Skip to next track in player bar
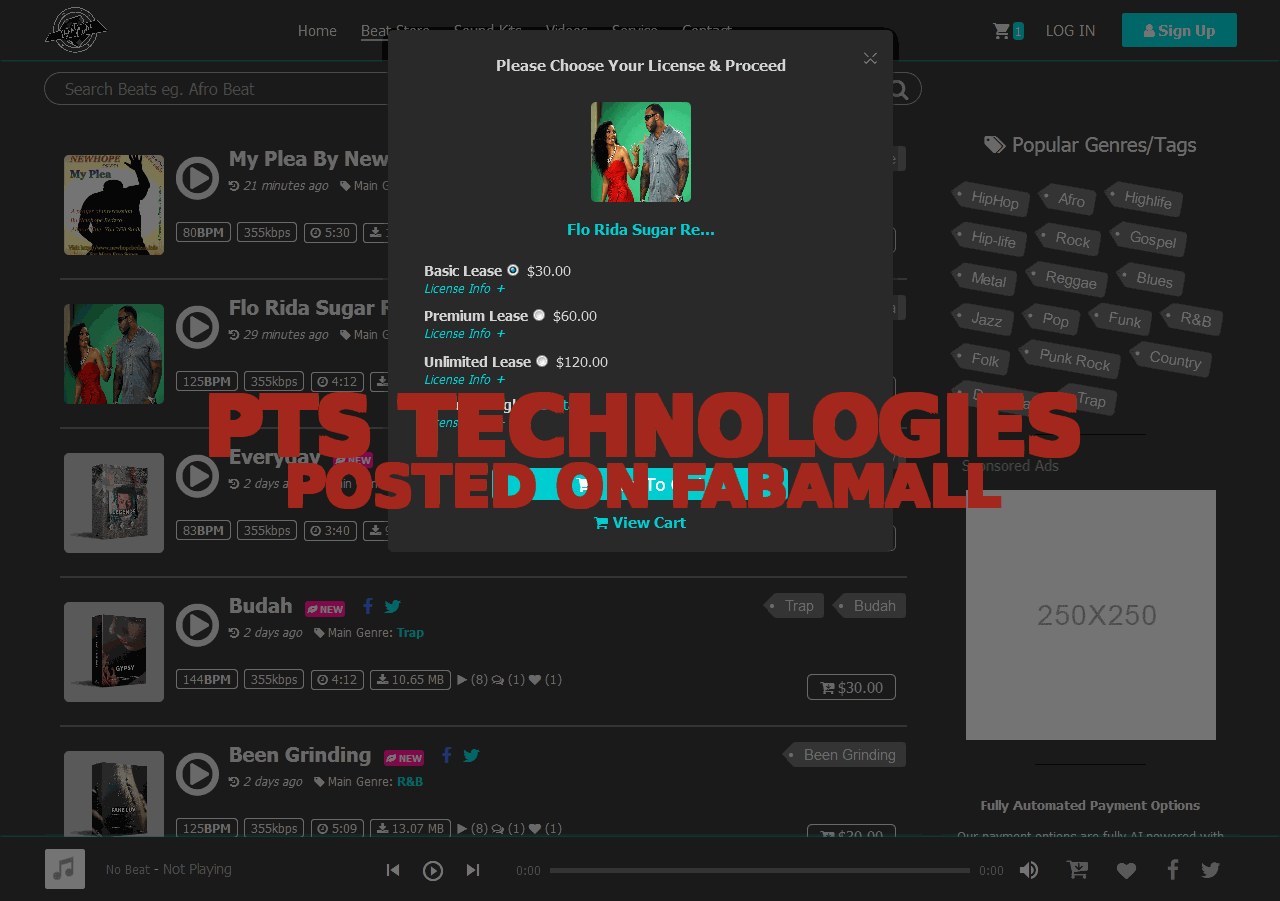 point(473,870)
